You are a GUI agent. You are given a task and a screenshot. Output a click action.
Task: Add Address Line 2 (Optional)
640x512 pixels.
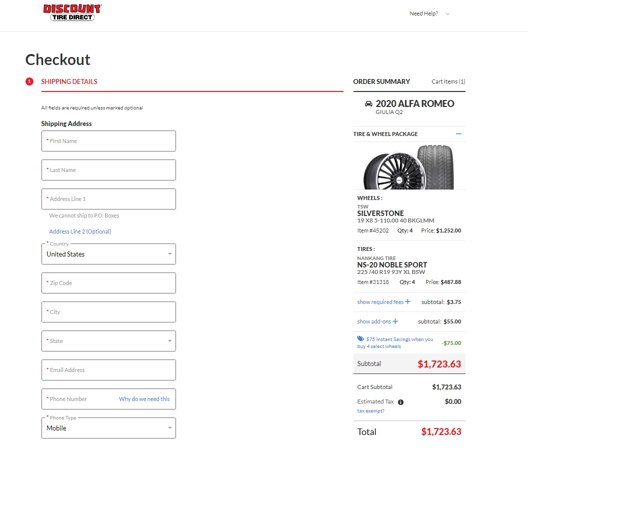coord(80,232)
